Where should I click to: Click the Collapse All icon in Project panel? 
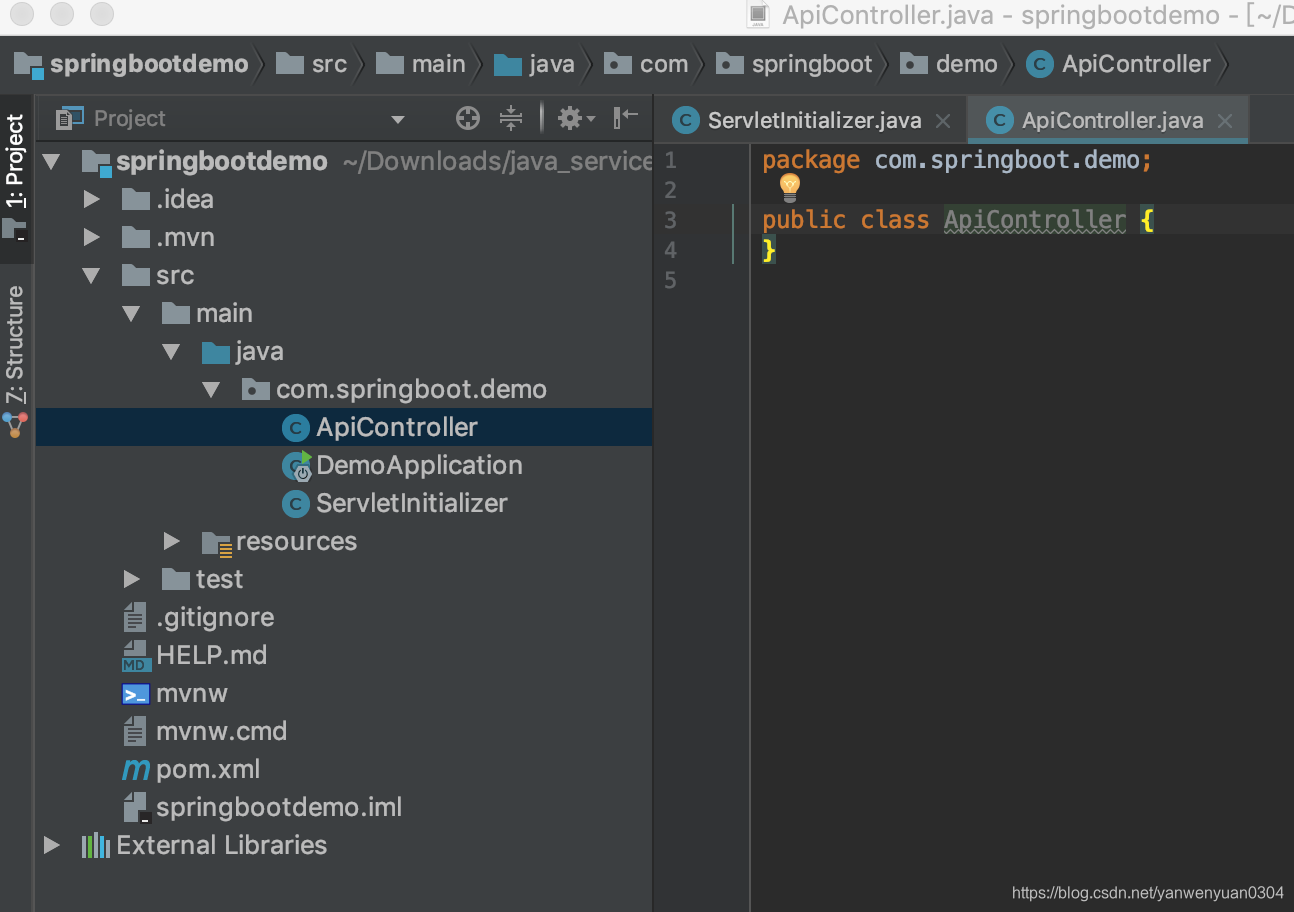(511, 119)
